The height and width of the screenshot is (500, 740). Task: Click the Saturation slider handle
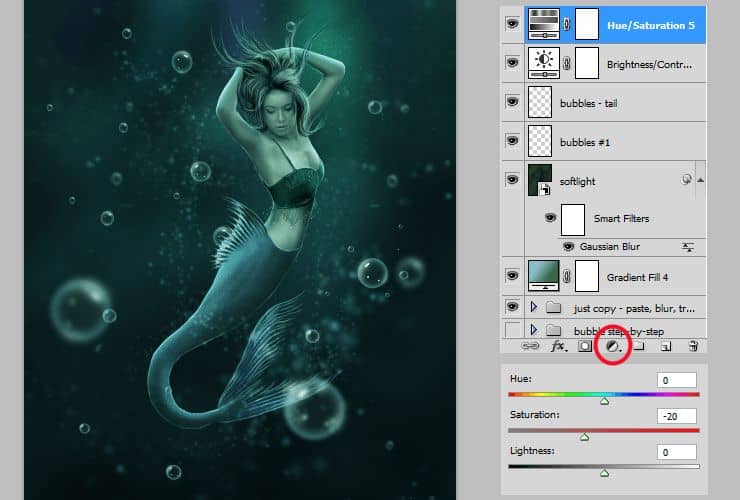(584, 437)
